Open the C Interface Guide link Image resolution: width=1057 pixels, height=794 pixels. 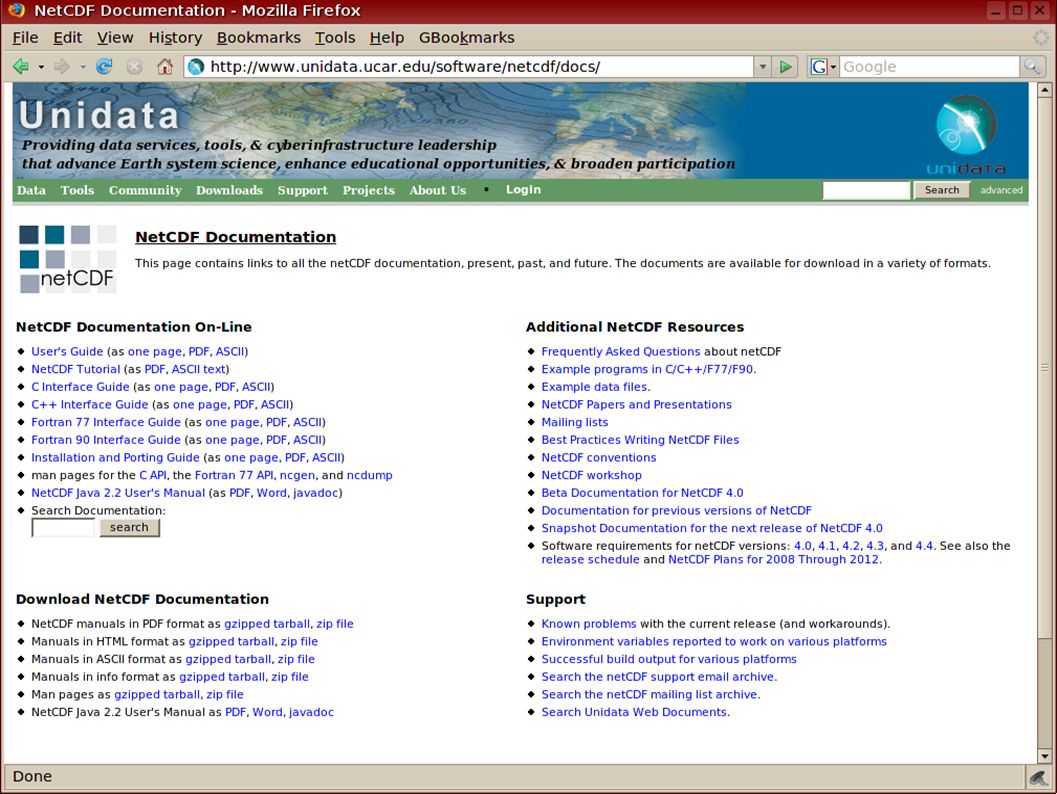[x=80, y=386]
